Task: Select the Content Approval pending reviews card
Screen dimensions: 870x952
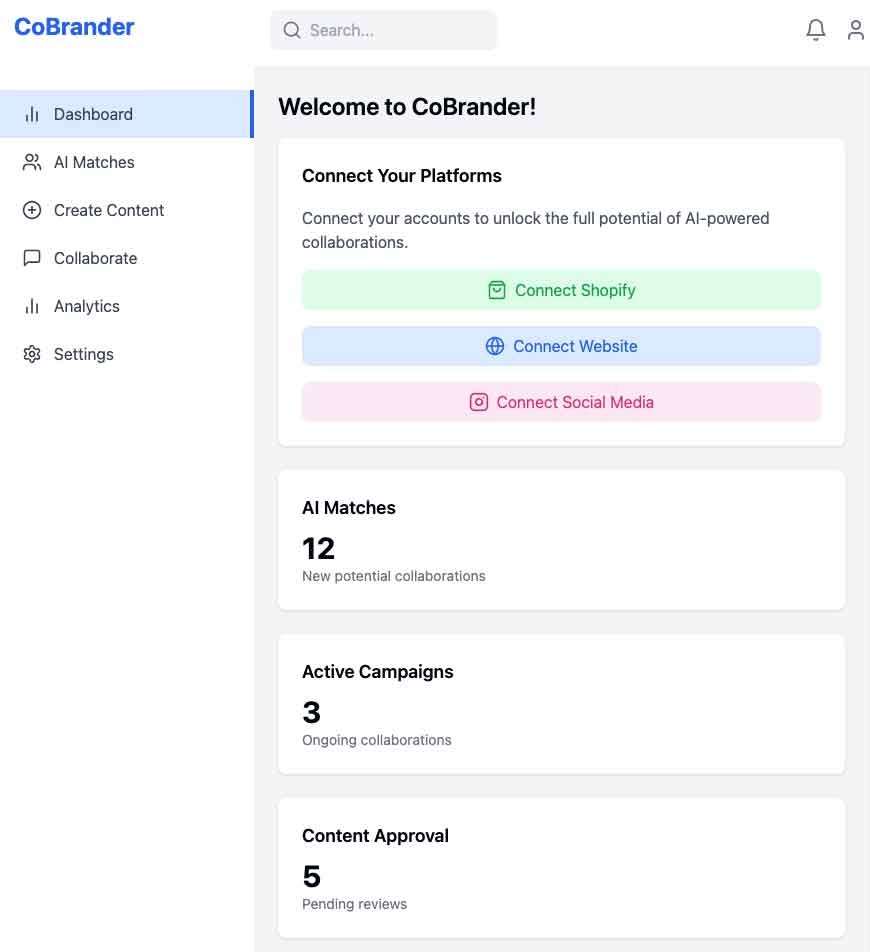Action: tap(561, 868)
